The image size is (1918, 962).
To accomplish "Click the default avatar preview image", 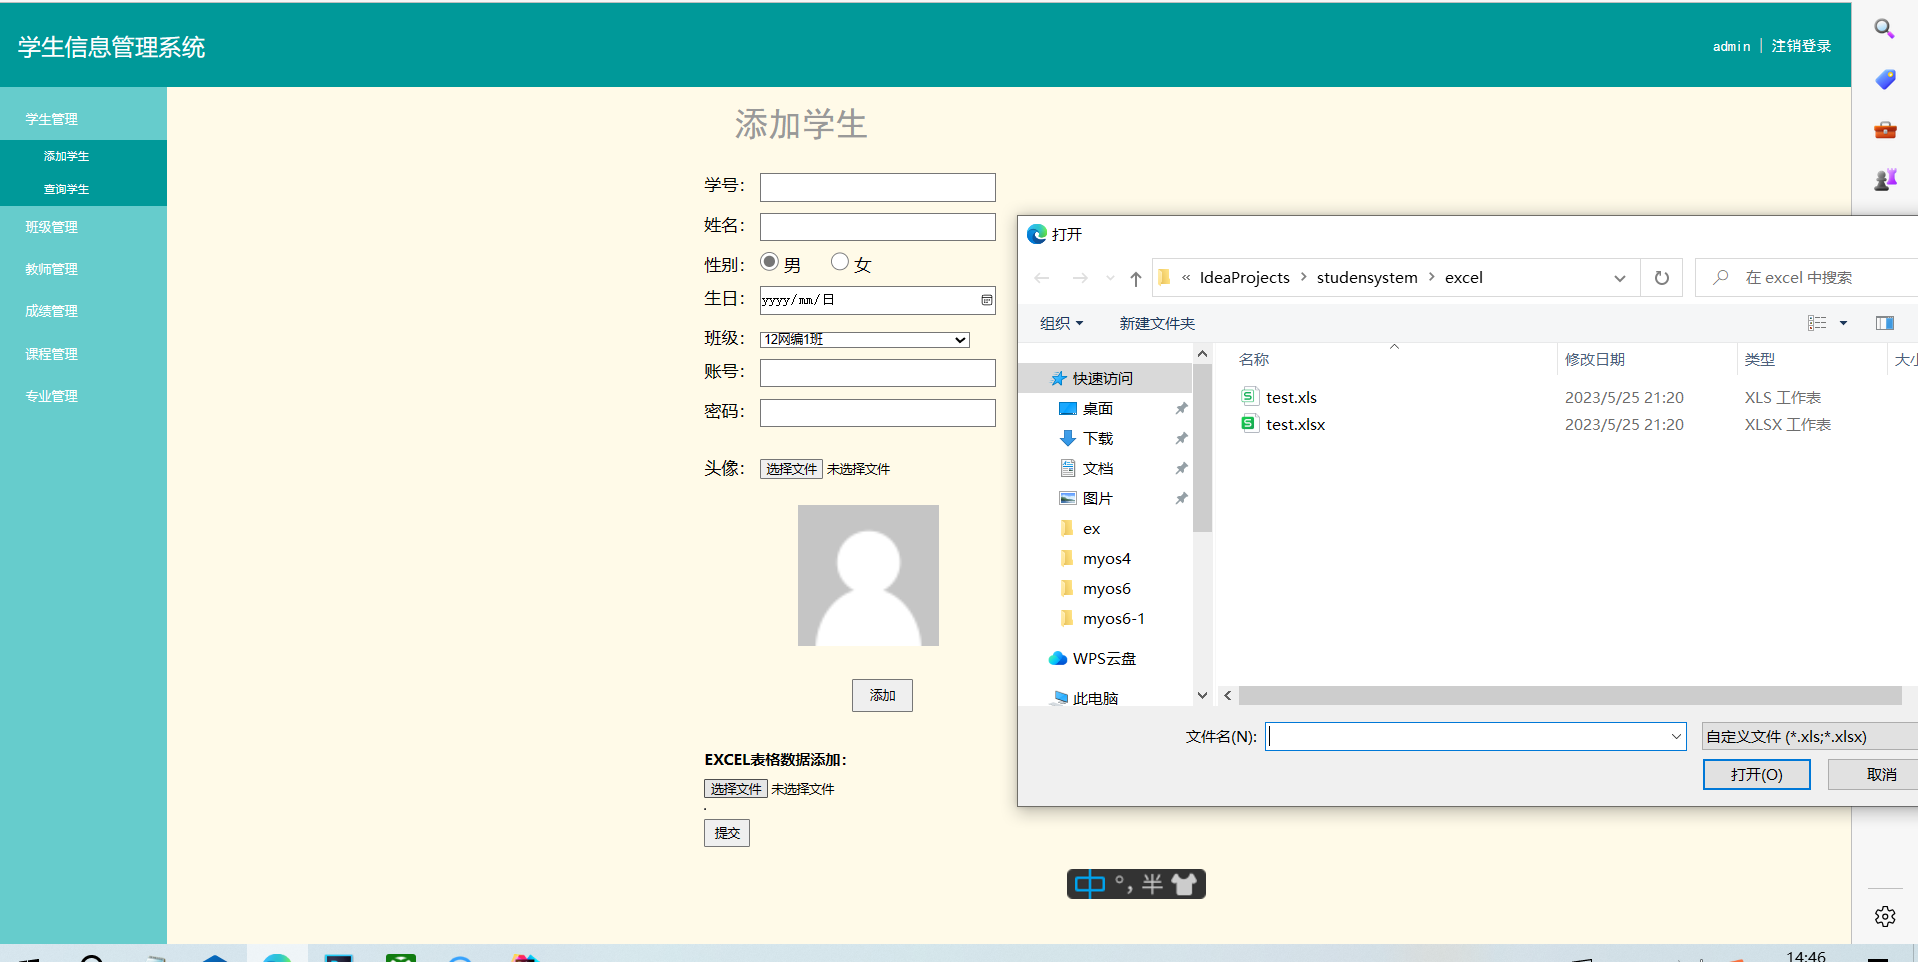I will coord(868,575).
